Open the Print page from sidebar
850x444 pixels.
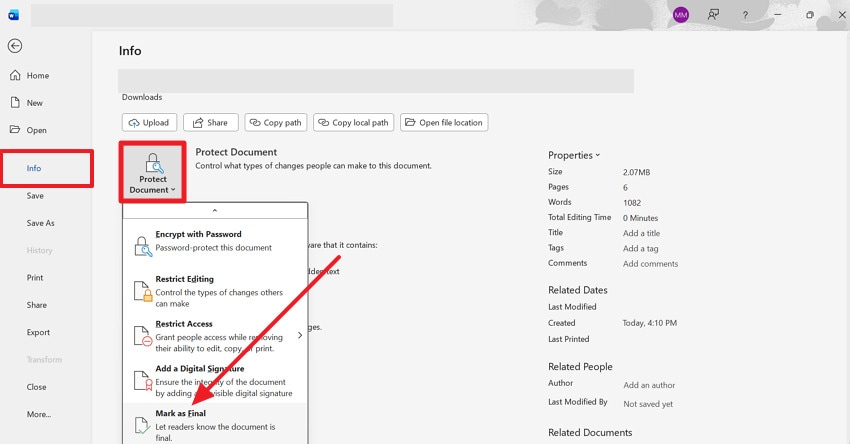click(x=35, y=278)
